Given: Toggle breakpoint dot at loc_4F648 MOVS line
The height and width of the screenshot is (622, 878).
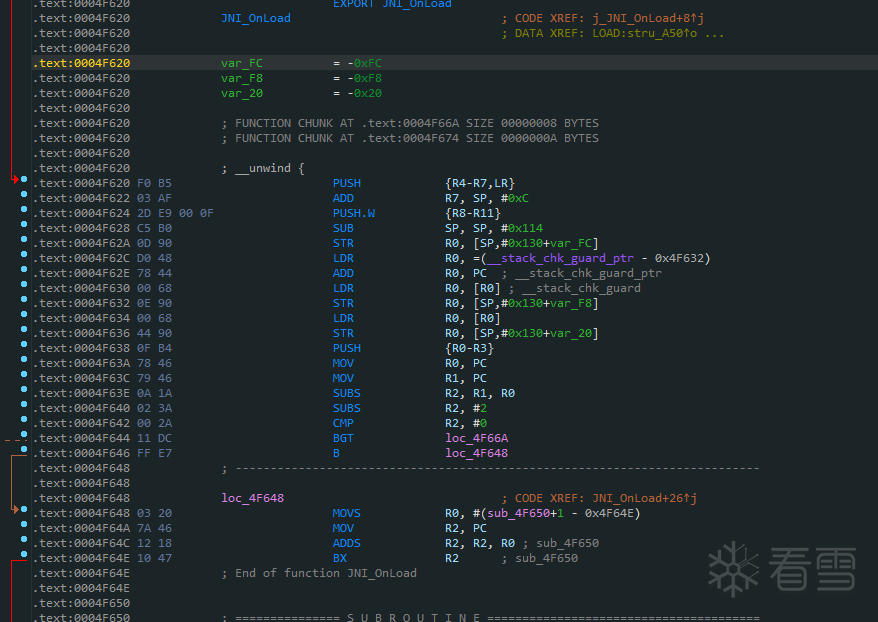Looking at the screenshot, I should [24, 509].
